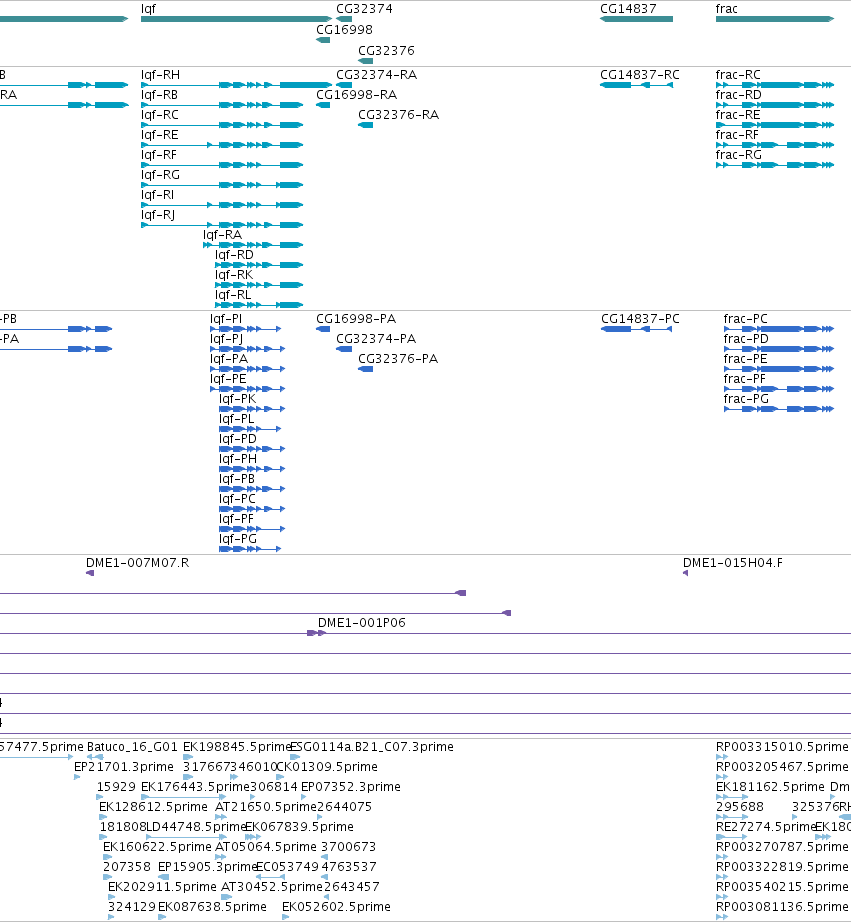
Task: Select the DME1-015H04.F clone label
Action: point(733,563)
